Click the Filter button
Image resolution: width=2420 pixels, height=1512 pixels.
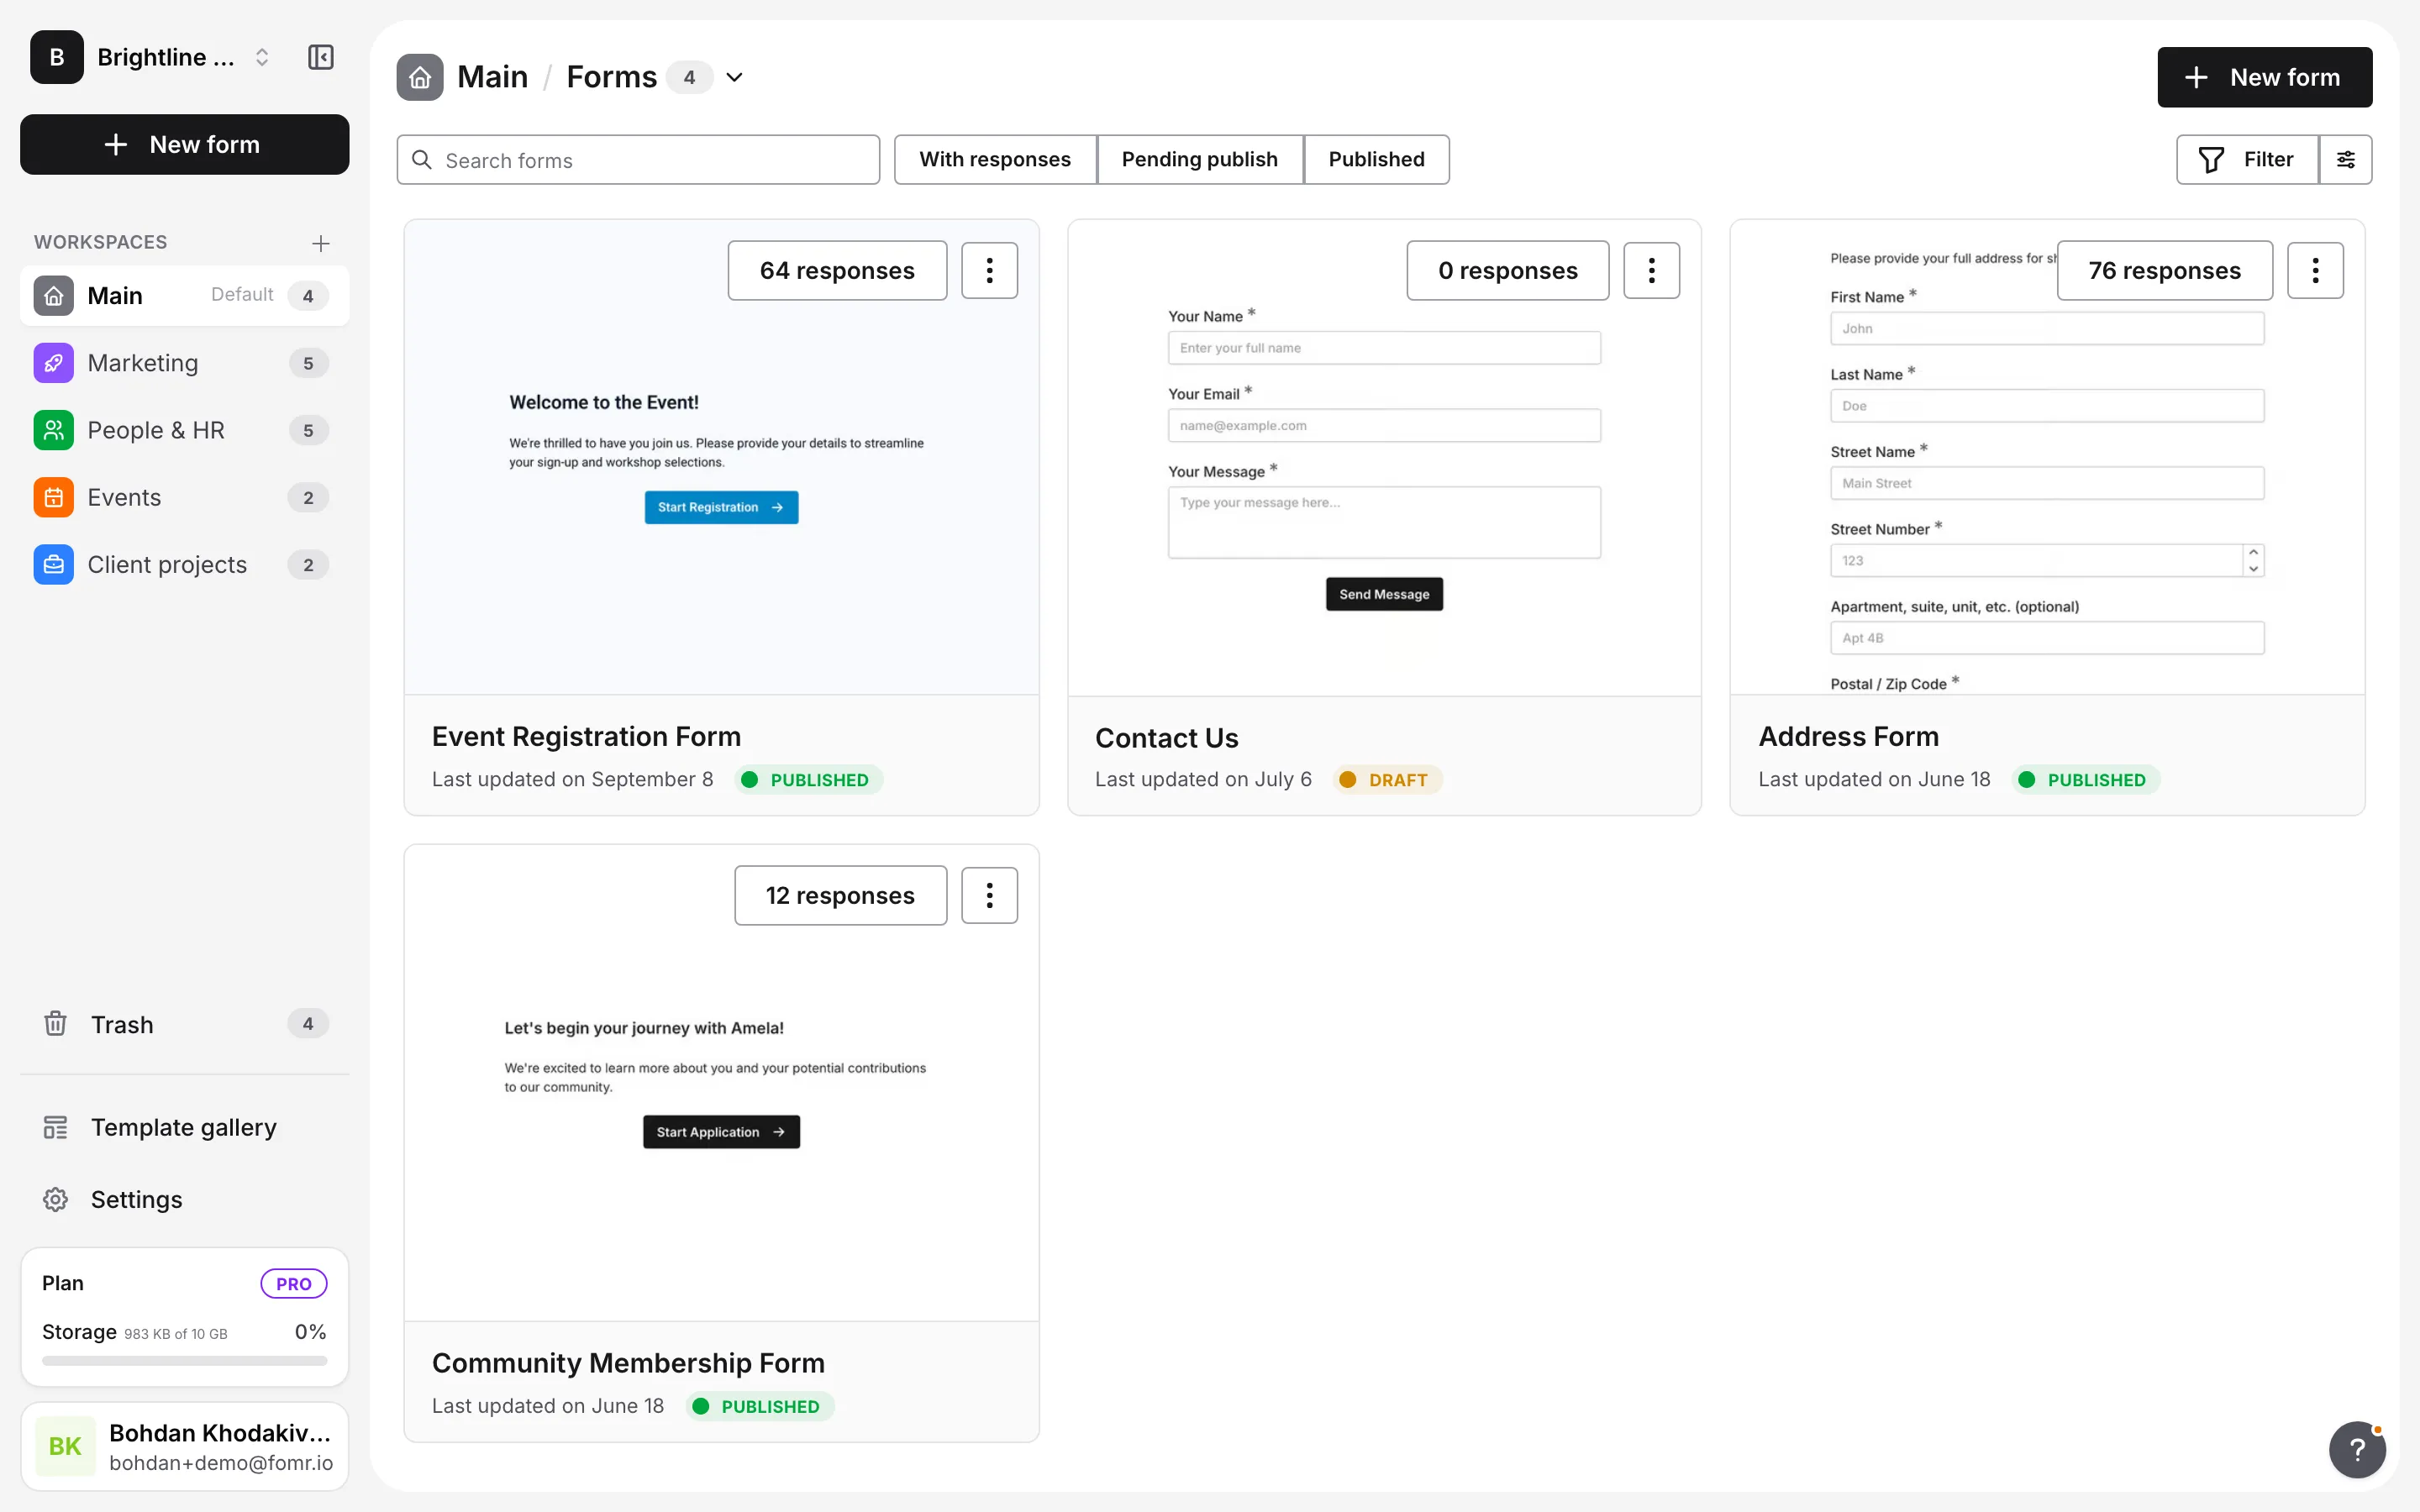2247,159
